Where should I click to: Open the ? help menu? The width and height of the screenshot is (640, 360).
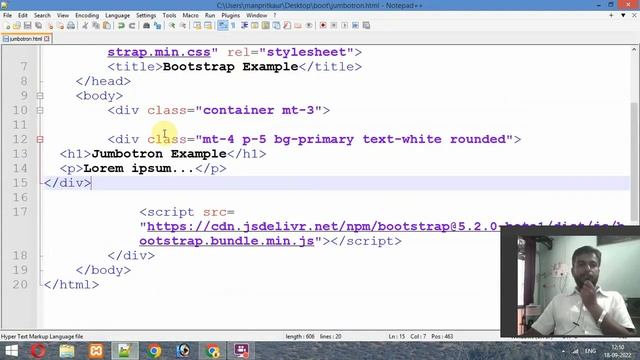(x=275, y=15)
